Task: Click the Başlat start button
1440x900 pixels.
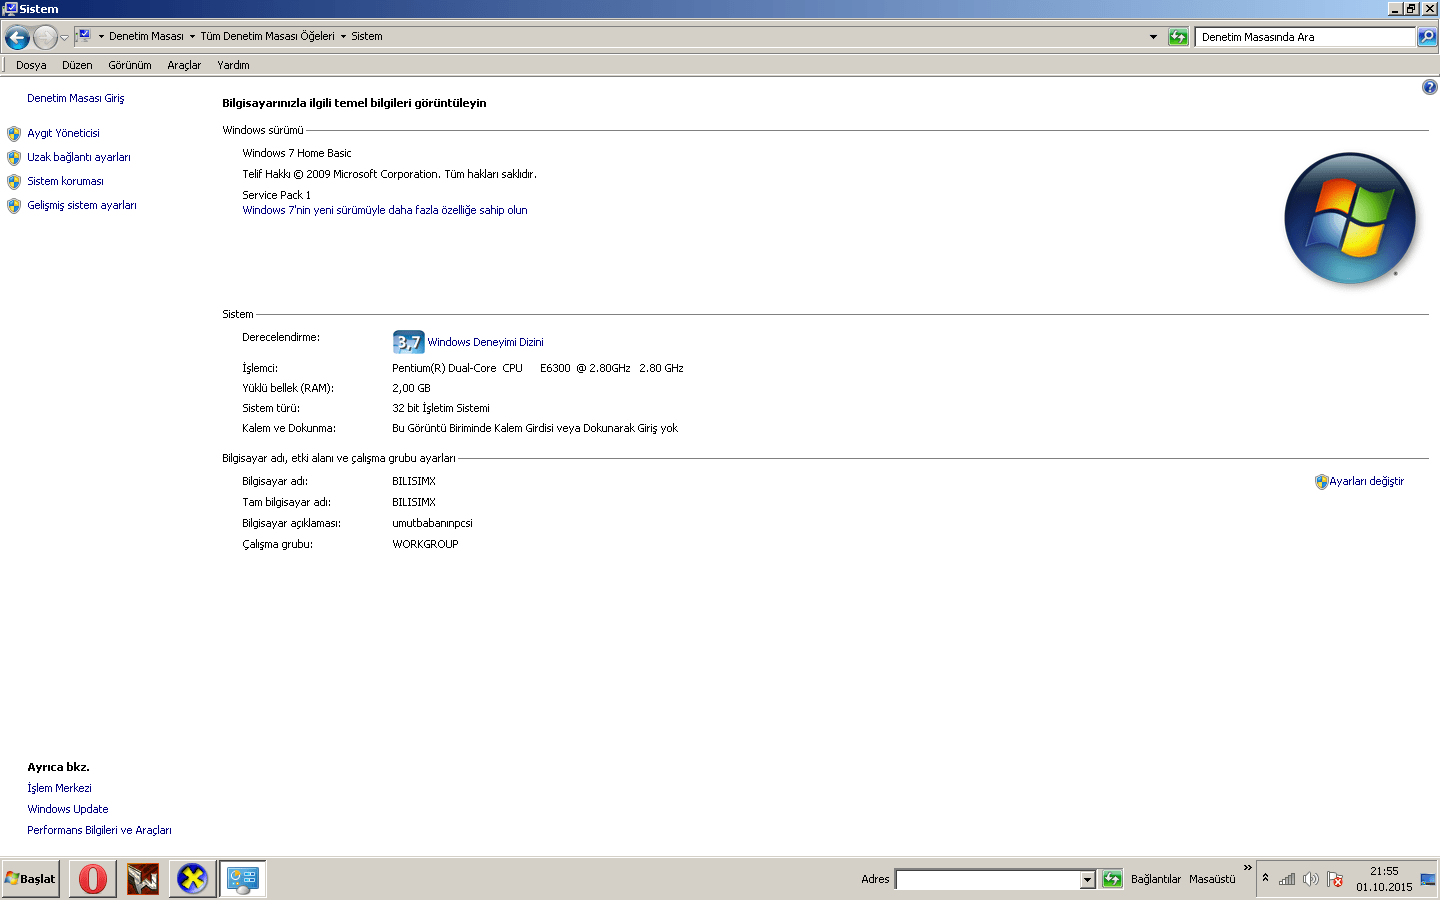Action: [31, 879]
